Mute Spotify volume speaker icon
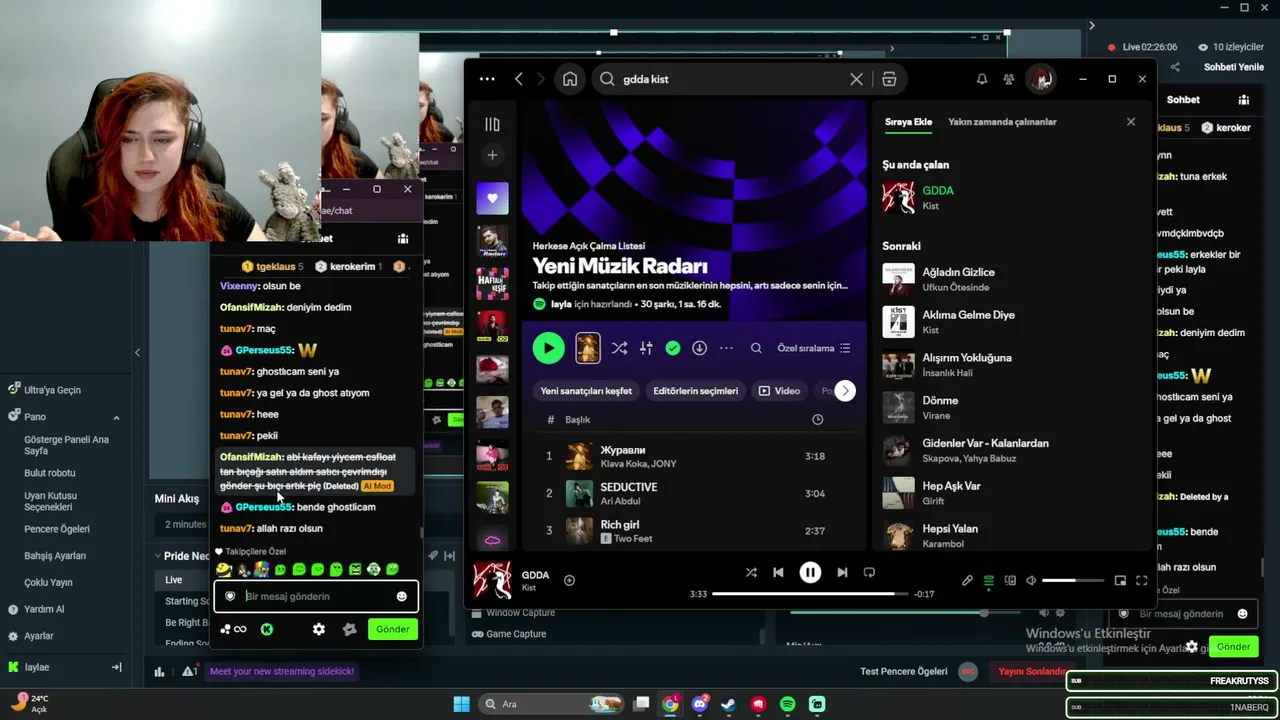 [1031, 580]
